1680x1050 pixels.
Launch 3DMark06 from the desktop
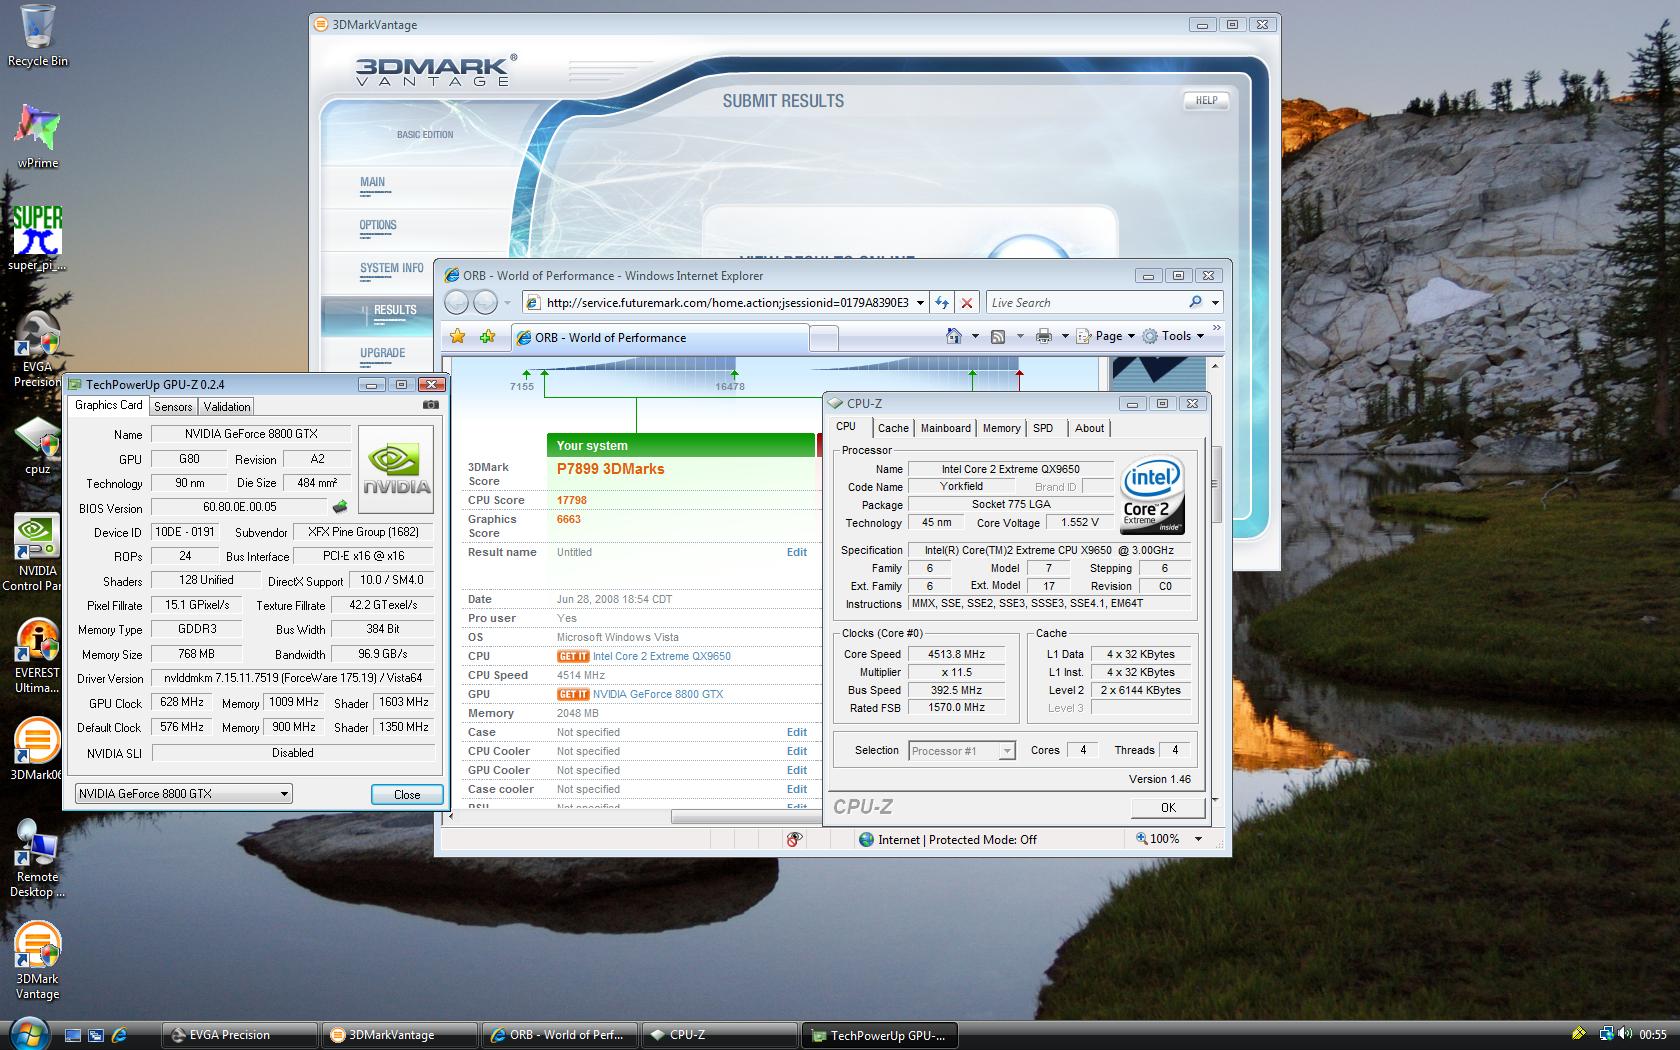[37, 749]
